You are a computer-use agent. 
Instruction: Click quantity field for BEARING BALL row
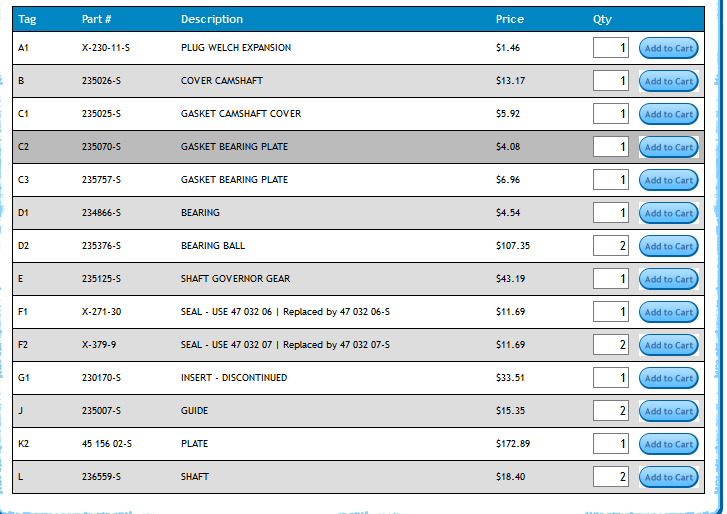tap(611, 246)
